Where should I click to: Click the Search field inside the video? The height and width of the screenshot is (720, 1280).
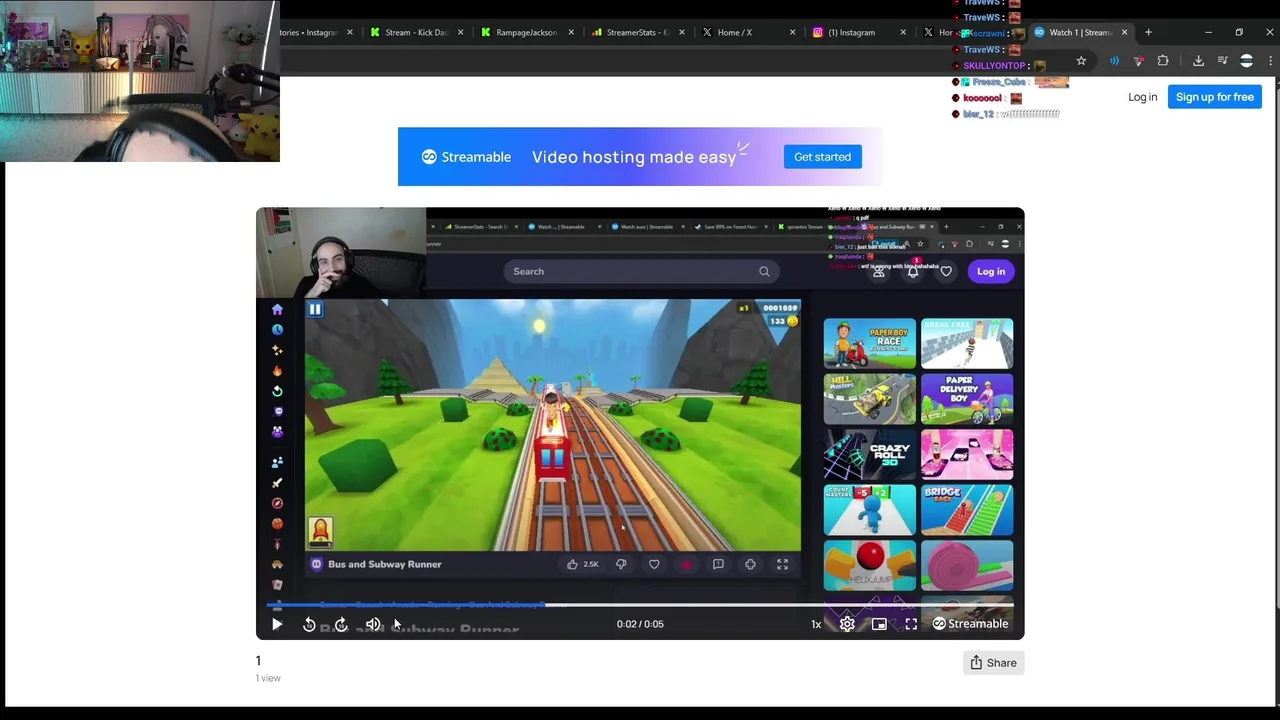[x=641, y=271]
